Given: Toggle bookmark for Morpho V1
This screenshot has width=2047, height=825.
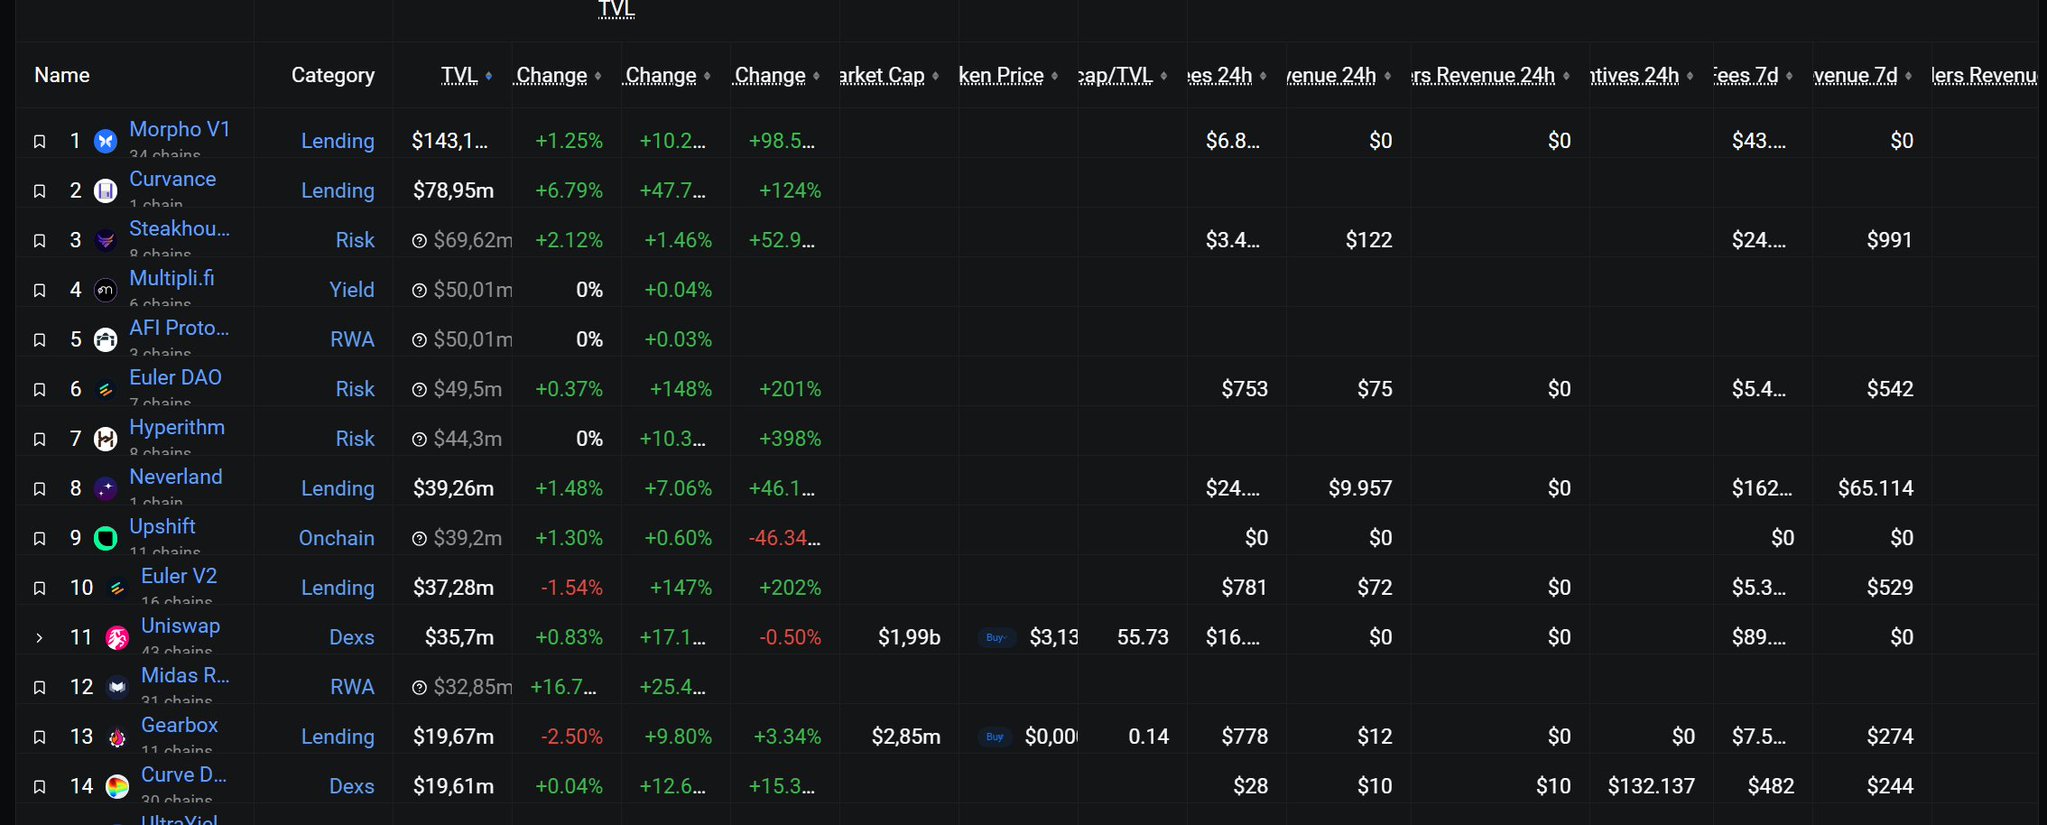Looking at the screenshot, I should click(x=40, y=141).
